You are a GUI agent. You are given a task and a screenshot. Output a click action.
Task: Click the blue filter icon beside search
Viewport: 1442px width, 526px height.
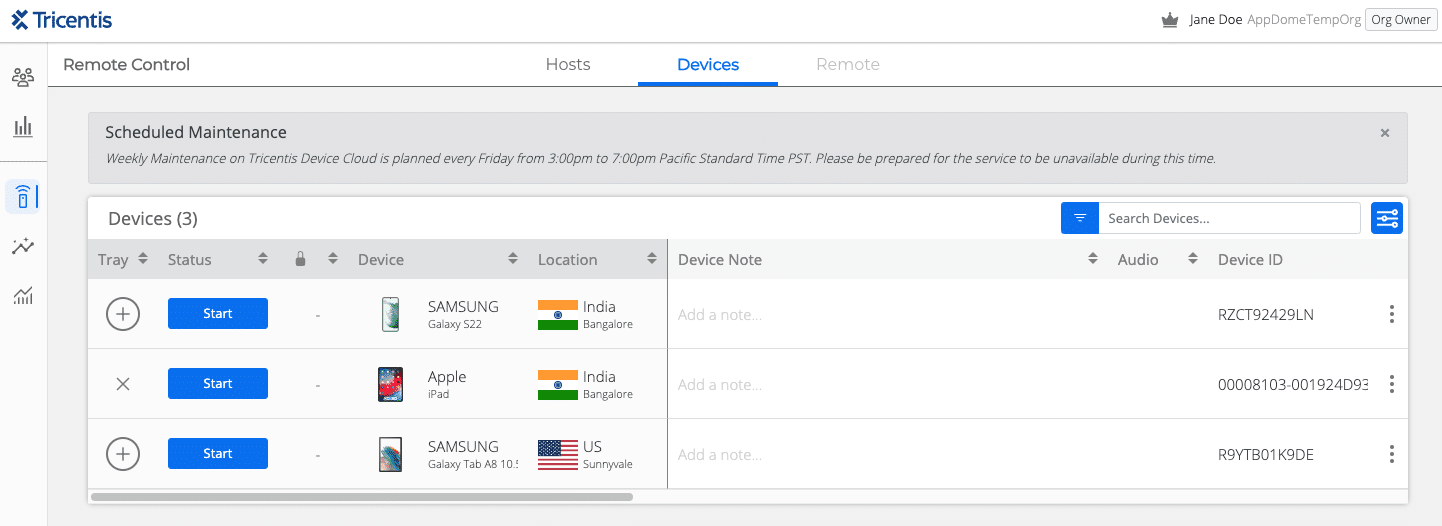pos(1079,218)
